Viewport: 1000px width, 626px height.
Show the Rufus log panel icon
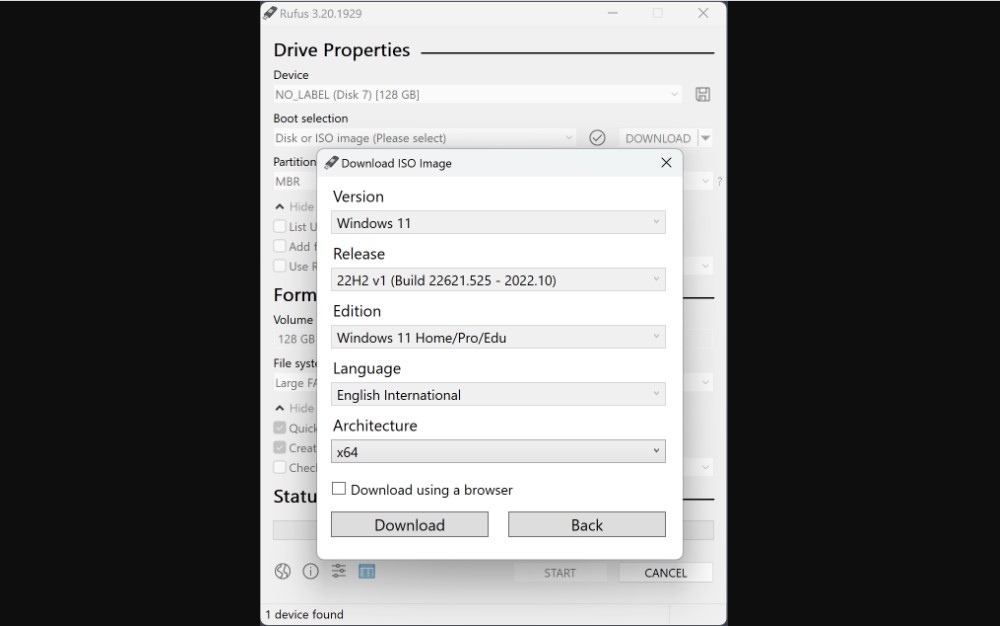point(368,571)
